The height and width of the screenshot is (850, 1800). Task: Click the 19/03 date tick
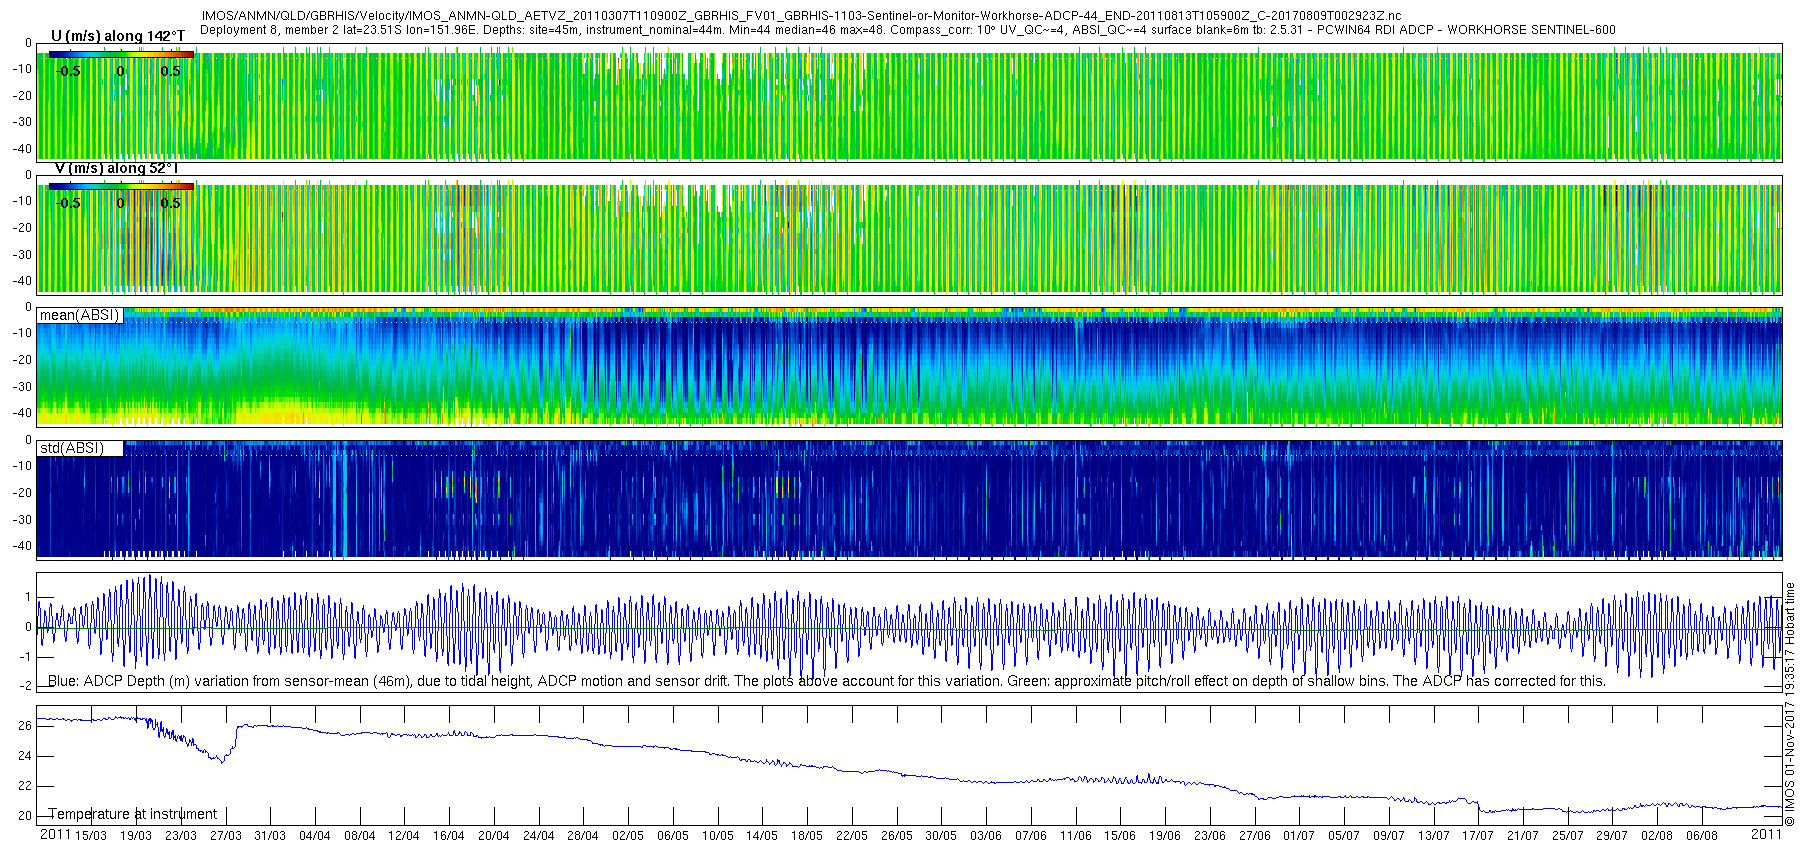click(136, 836)
